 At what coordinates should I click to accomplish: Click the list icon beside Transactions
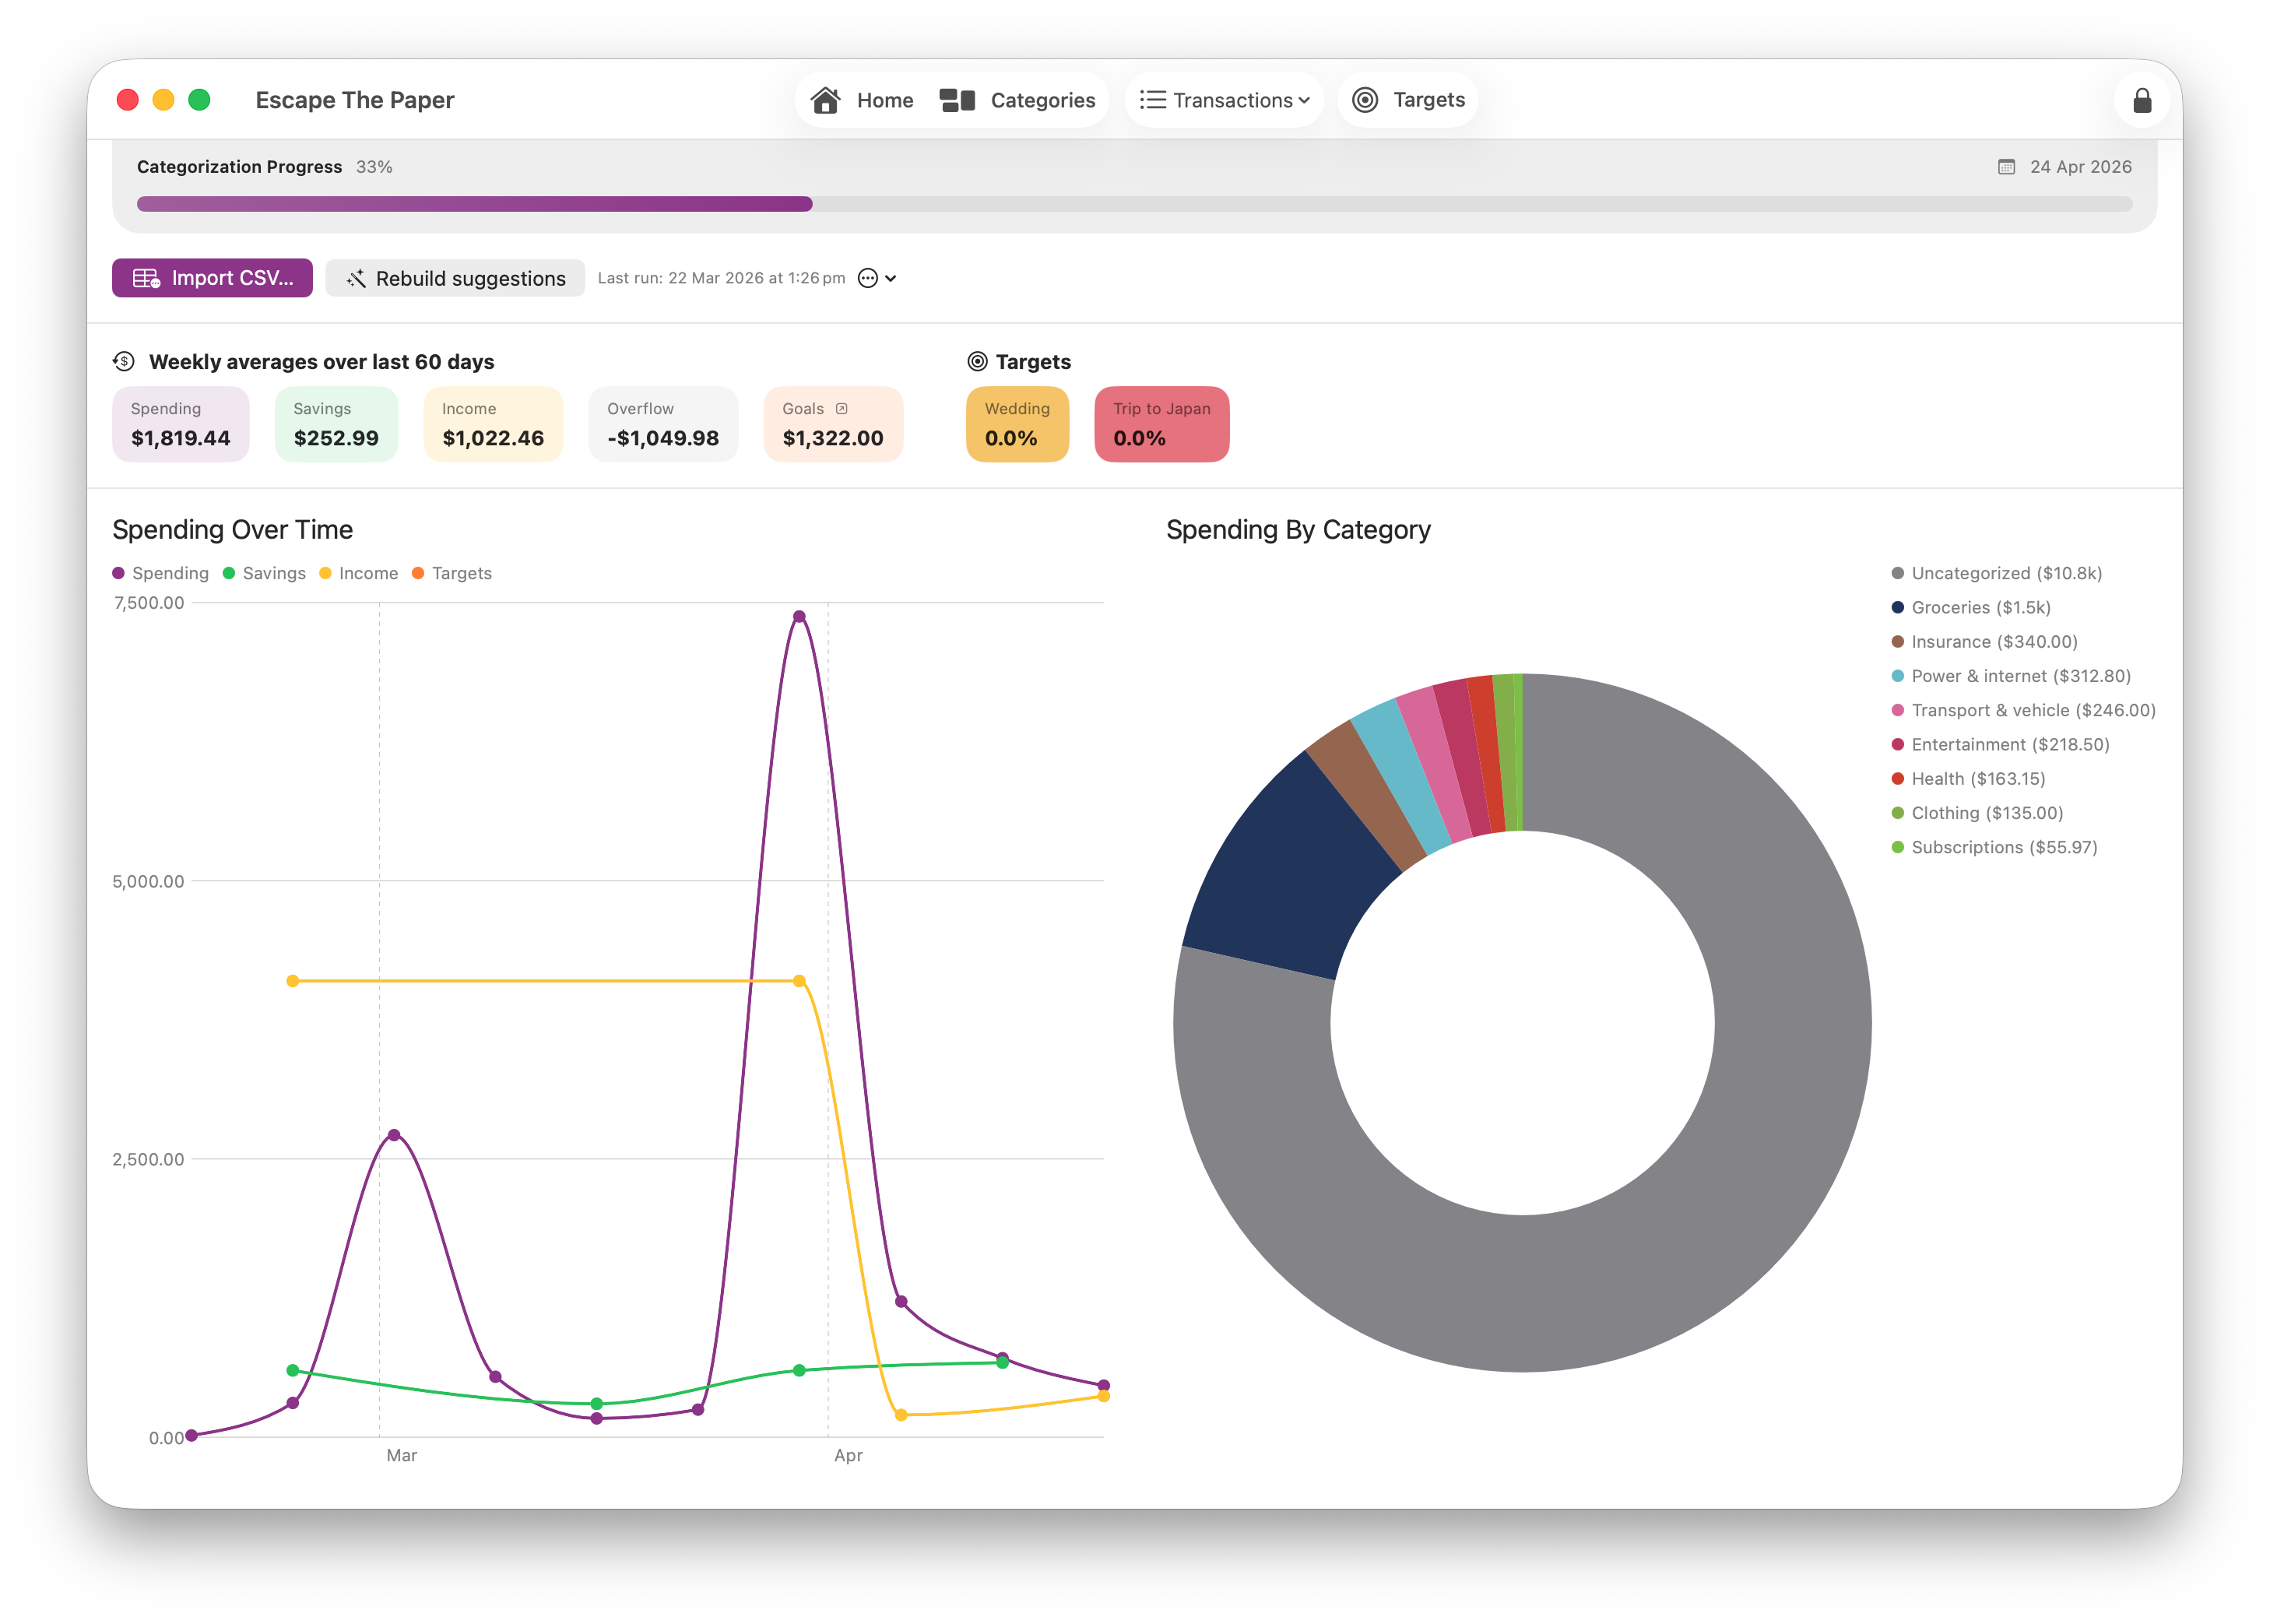[x=1152, y=99]
